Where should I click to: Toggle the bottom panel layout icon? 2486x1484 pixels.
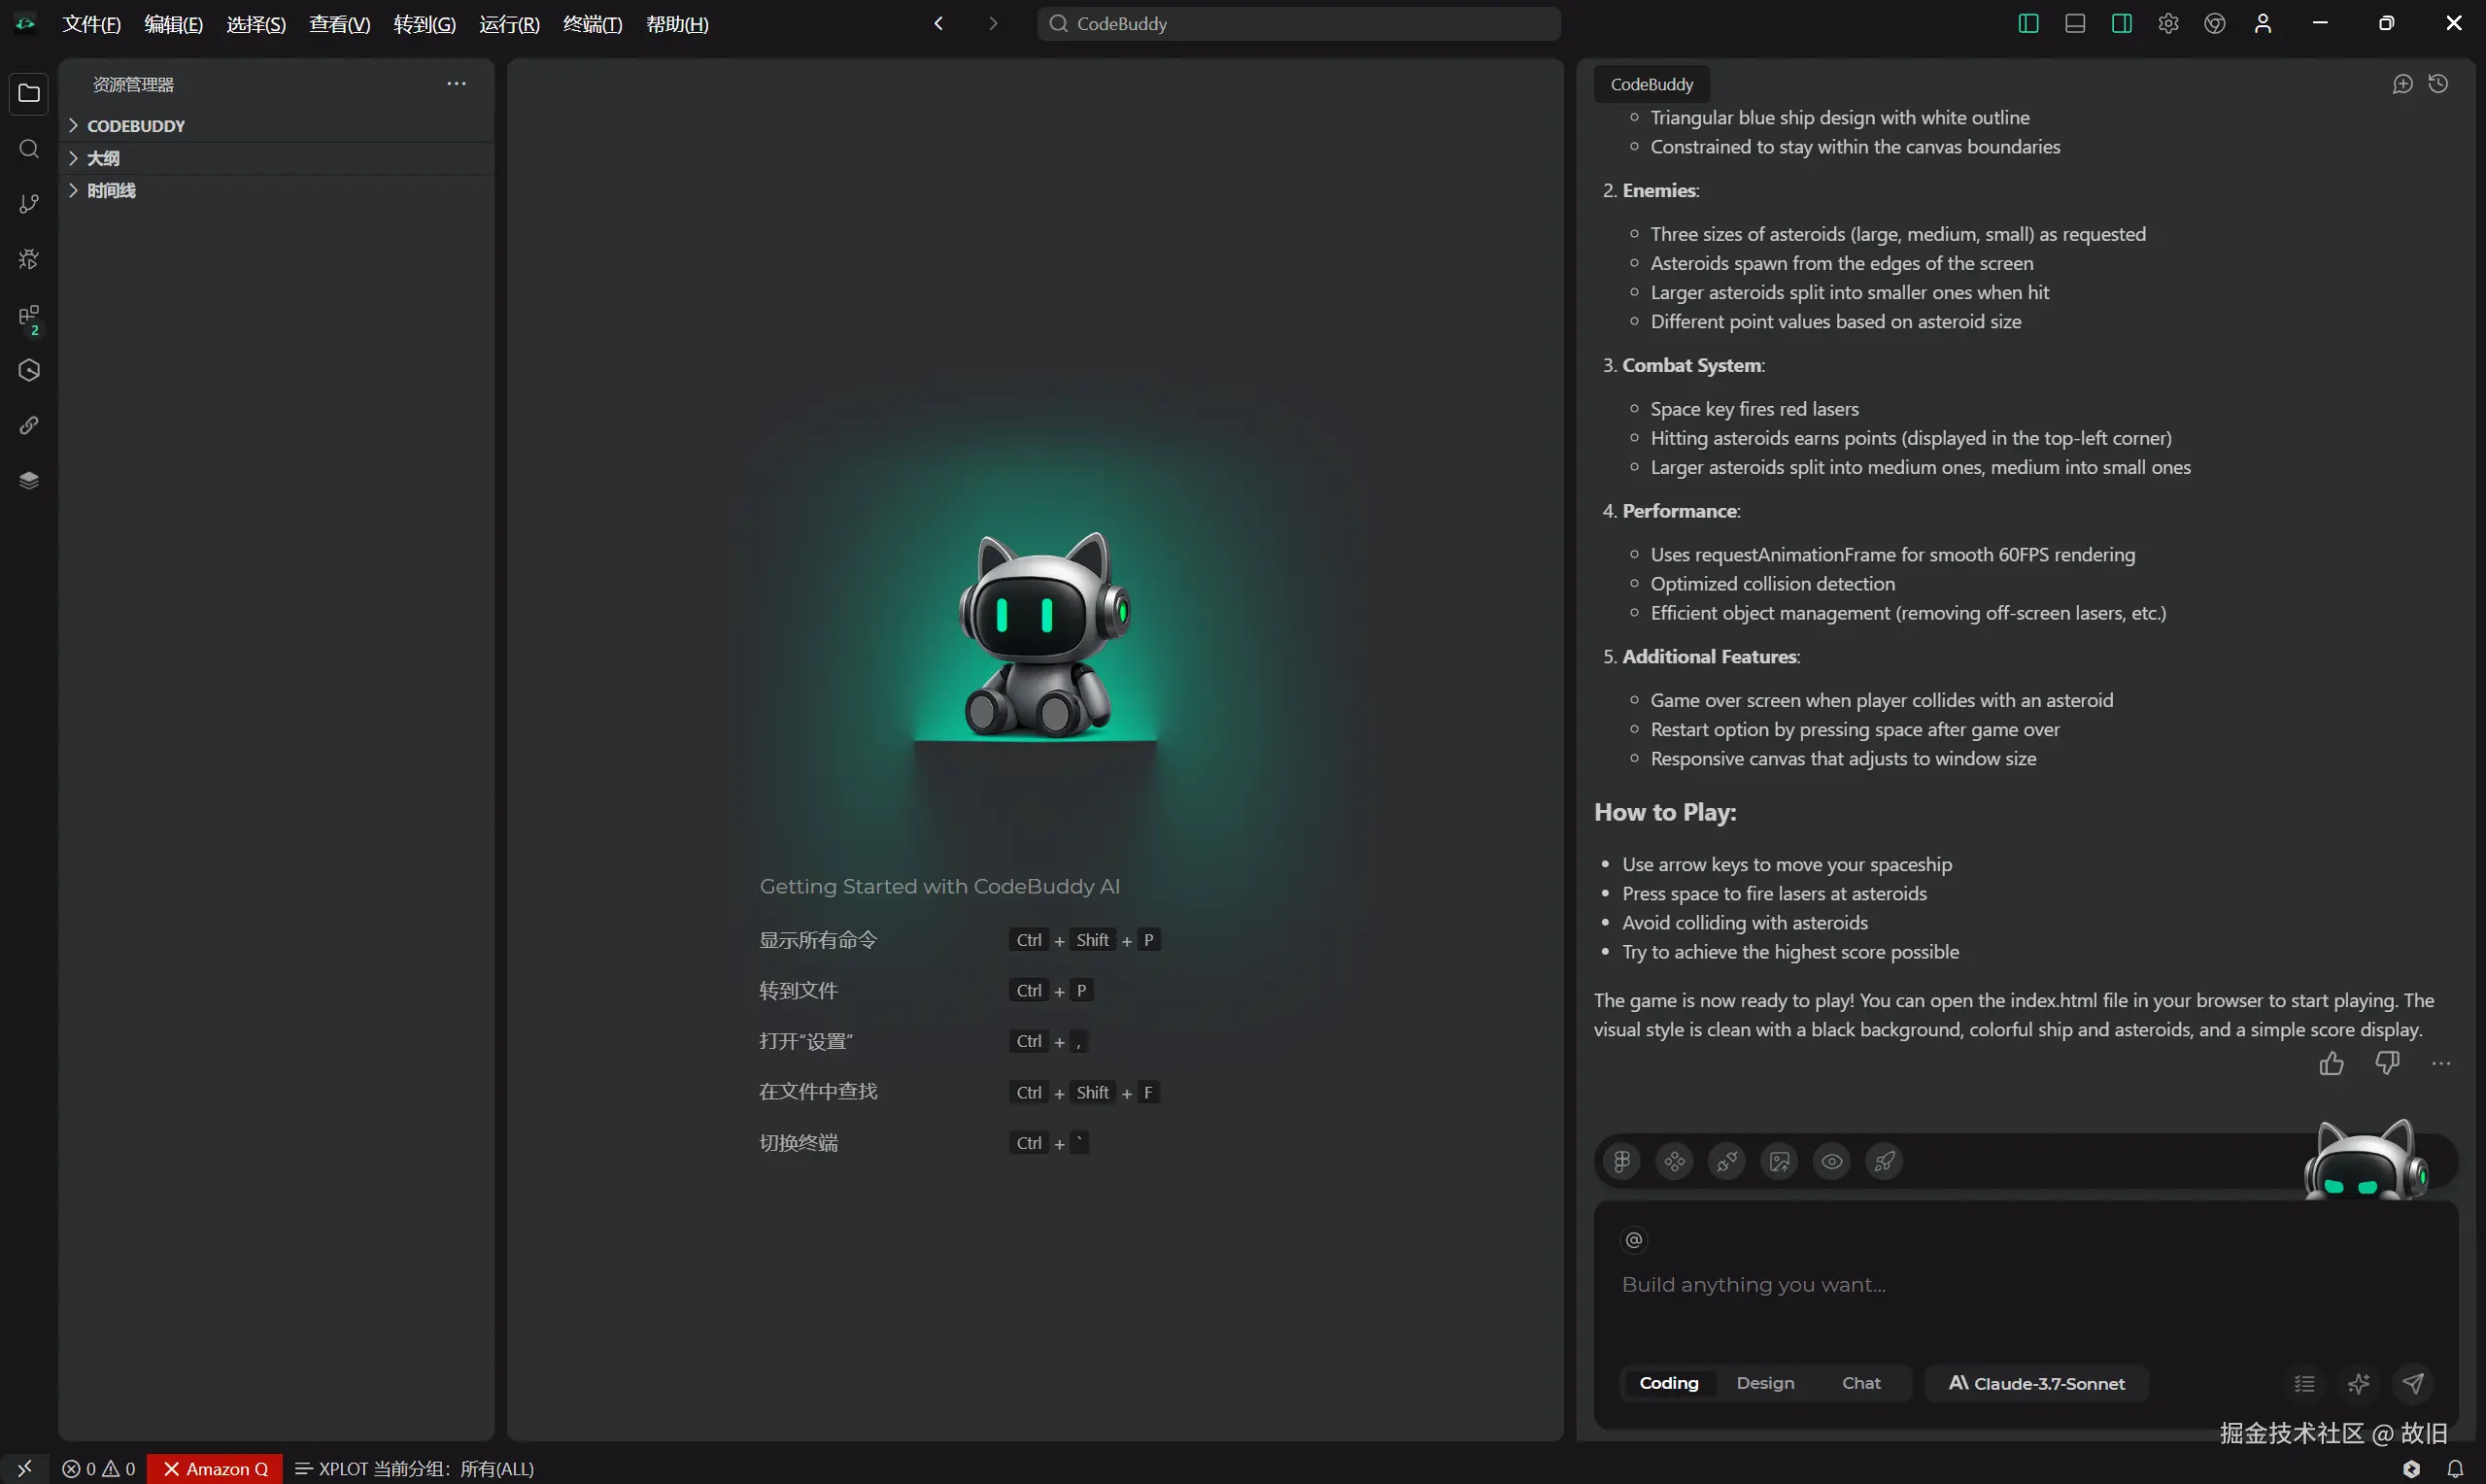[x=2075, y=23]
